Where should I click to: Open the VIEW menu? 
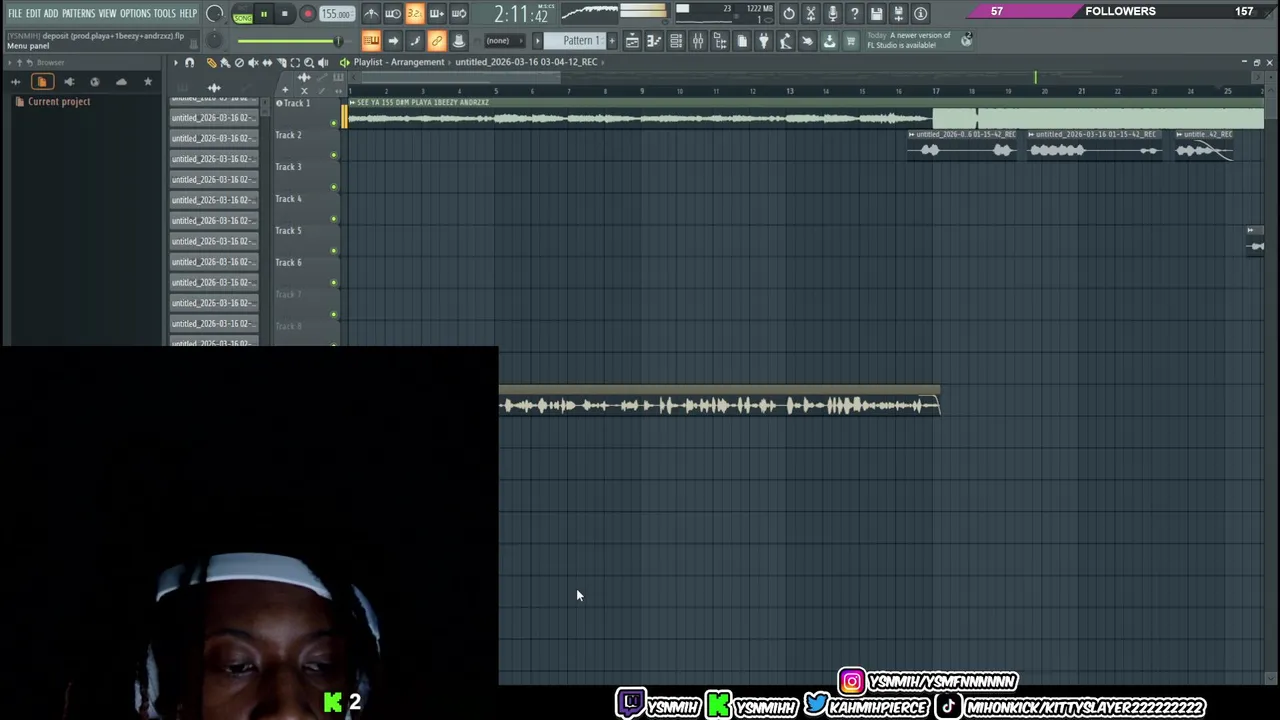tap(107, 13)
